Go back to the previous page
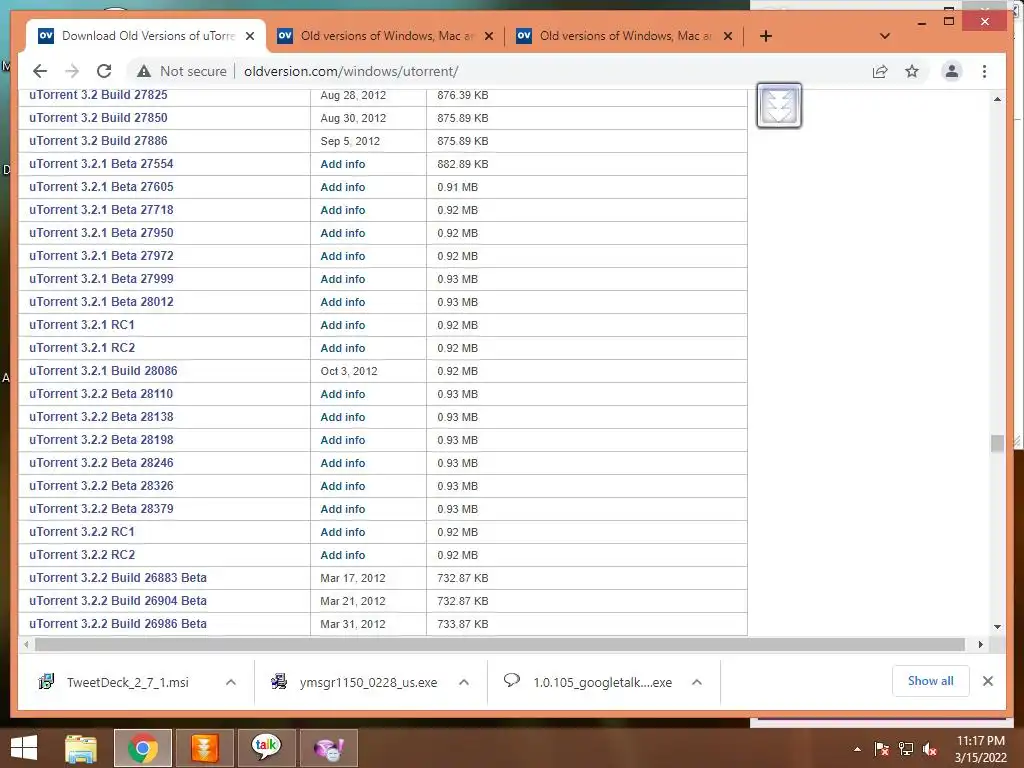The height and width of the screenshot is (768, 1024). coord(40,71)
